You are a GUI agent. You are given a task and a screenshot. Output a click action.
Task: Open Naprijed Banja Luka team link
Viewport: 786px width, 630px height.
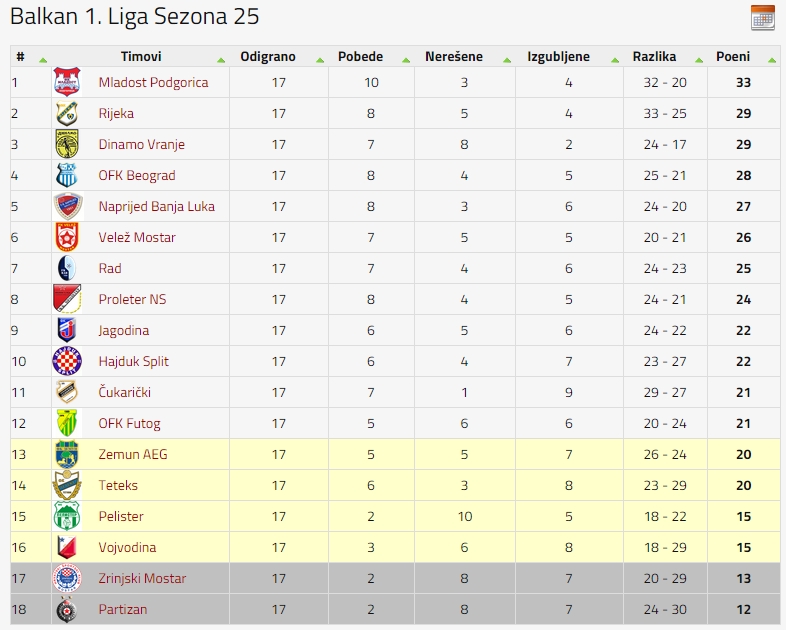click(156, 206)
